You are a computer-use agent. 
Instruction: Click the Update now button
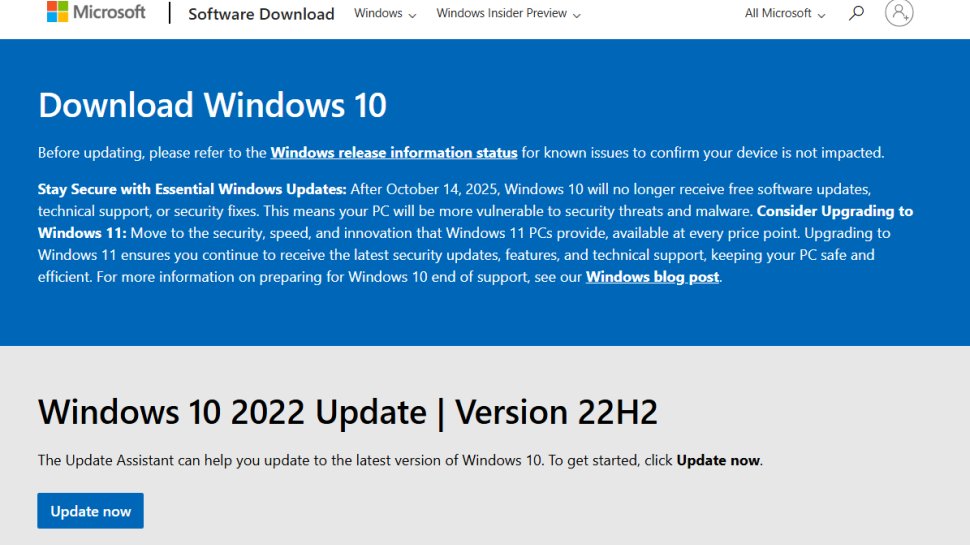pyautogui.click(x=90, y=511)
